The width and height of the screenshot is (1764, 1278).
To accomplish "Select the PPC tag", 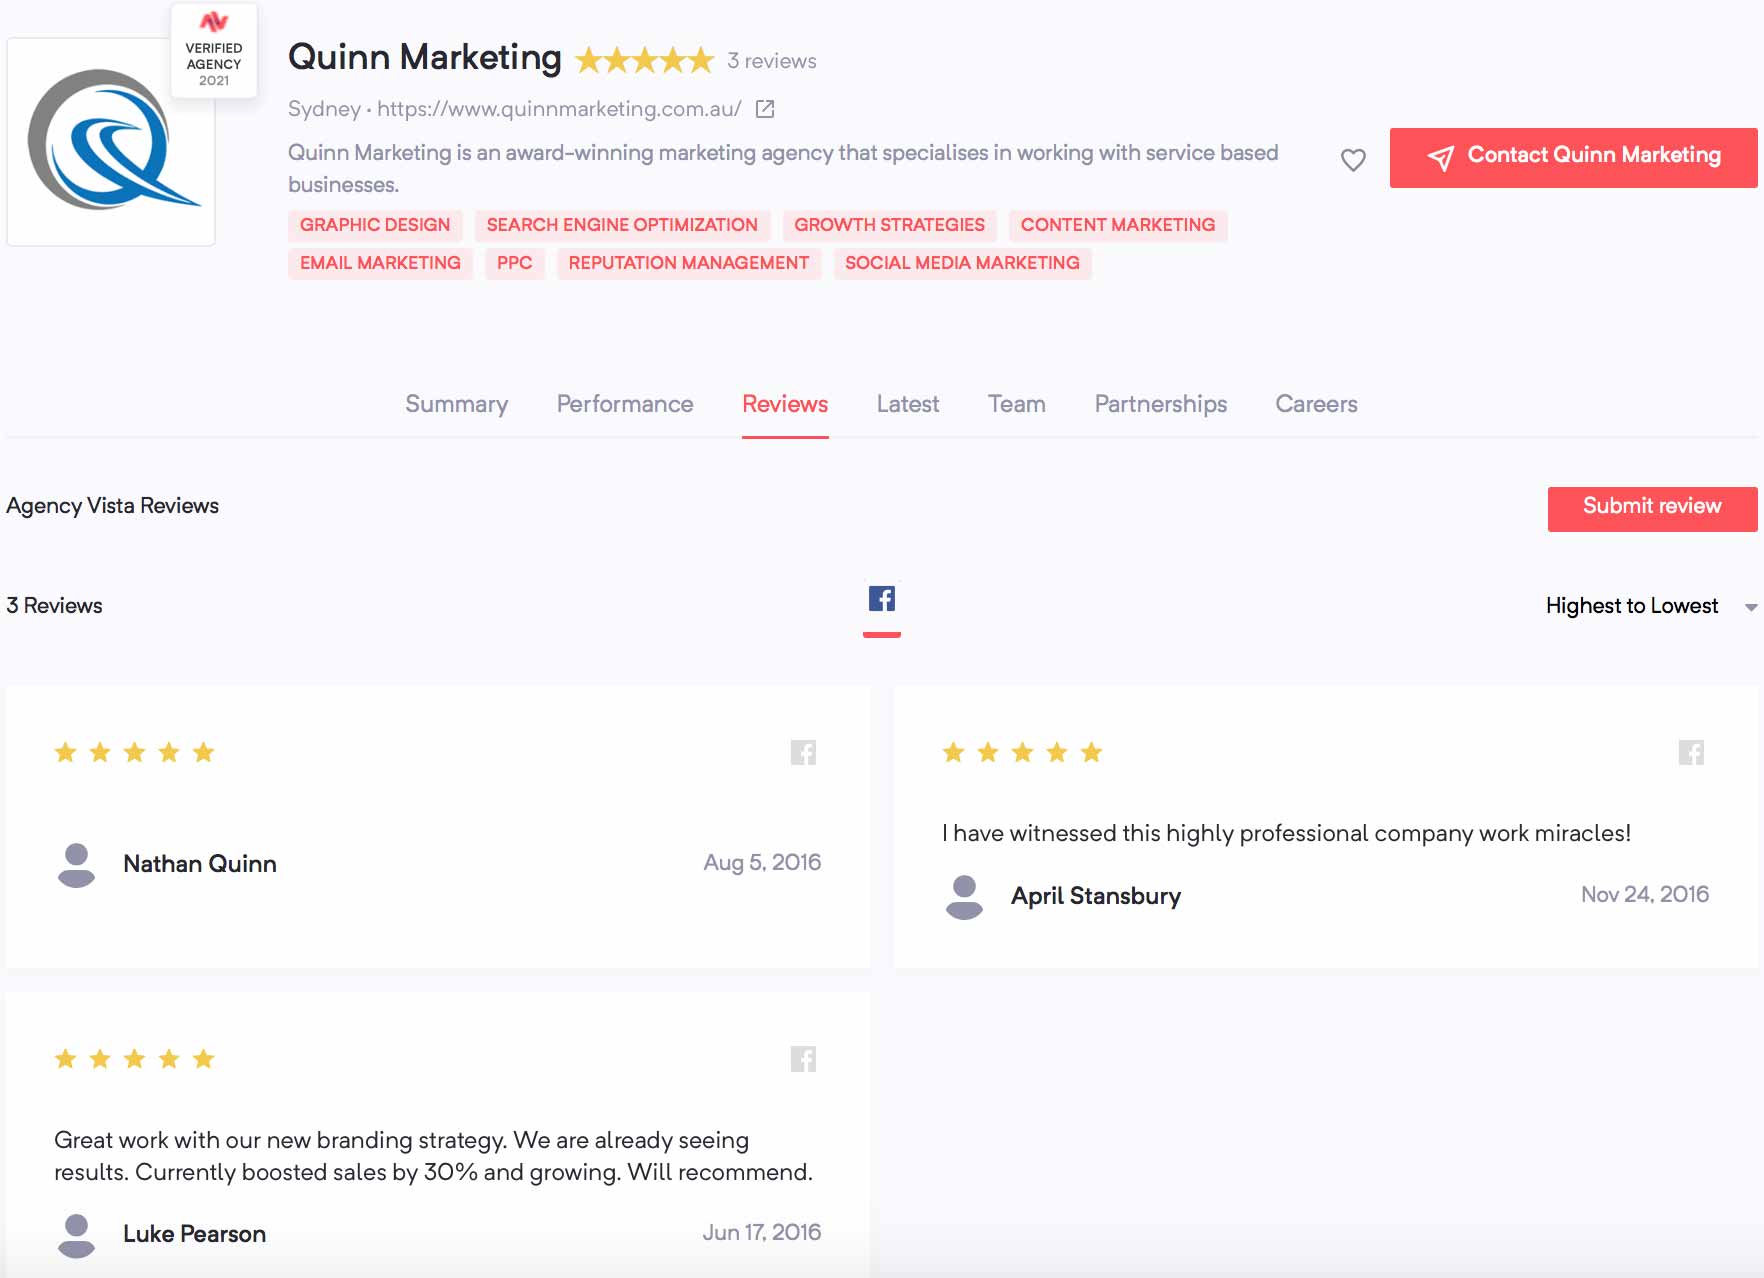I will pos(515,263).
